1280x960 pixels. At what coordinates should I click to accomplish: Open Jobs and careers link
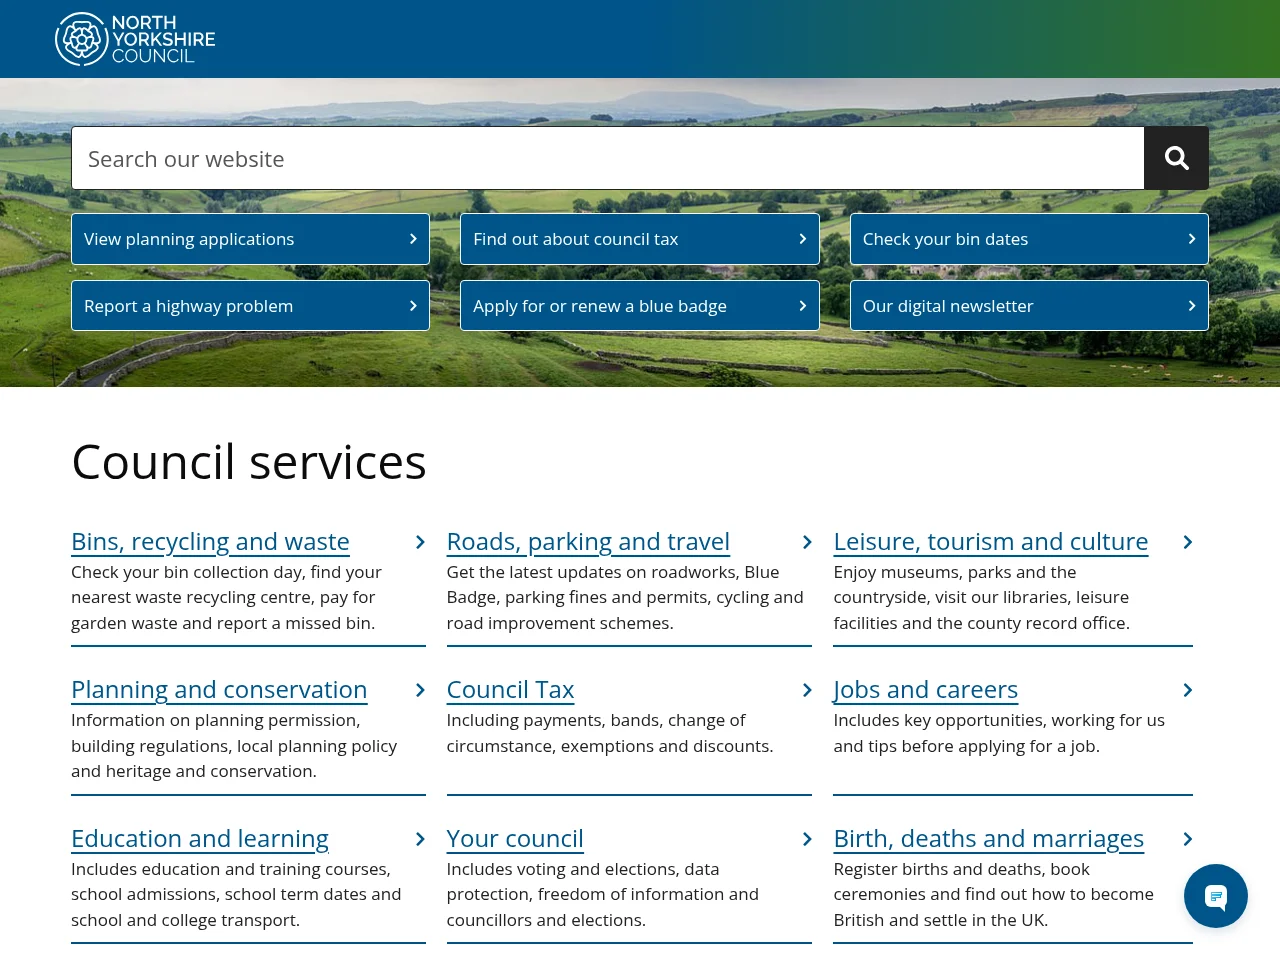pos(926,690)
